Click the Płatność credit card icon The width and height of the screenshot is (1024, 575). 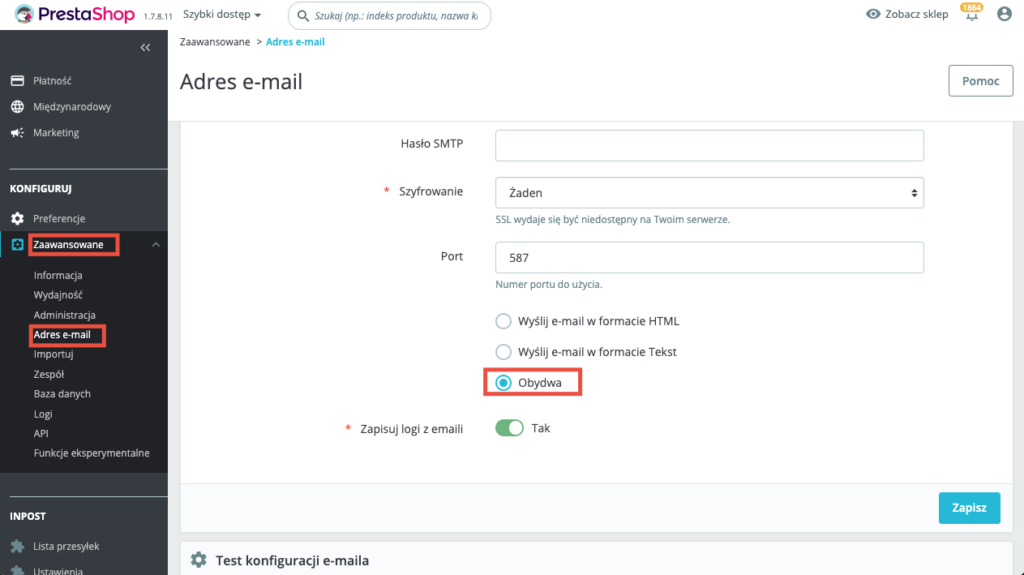pos(18,80)
